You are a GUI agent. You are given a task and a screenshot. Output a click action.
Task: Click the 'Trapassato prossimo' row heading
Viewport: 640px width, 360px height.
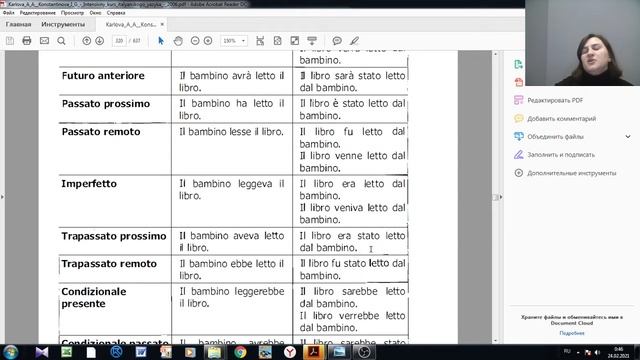click(x=114, y=236)
